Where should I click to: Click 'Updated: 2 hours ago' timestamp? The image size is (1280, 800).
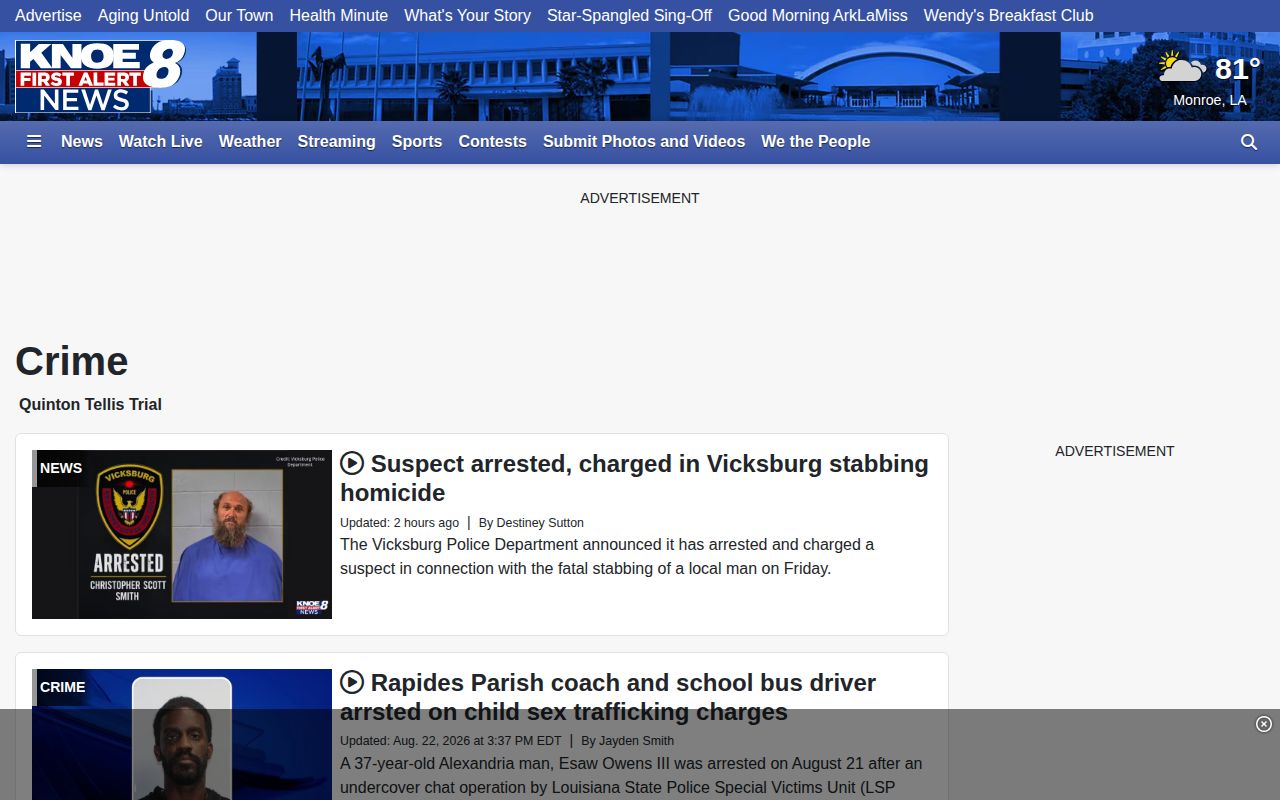(x=400, y=522)
